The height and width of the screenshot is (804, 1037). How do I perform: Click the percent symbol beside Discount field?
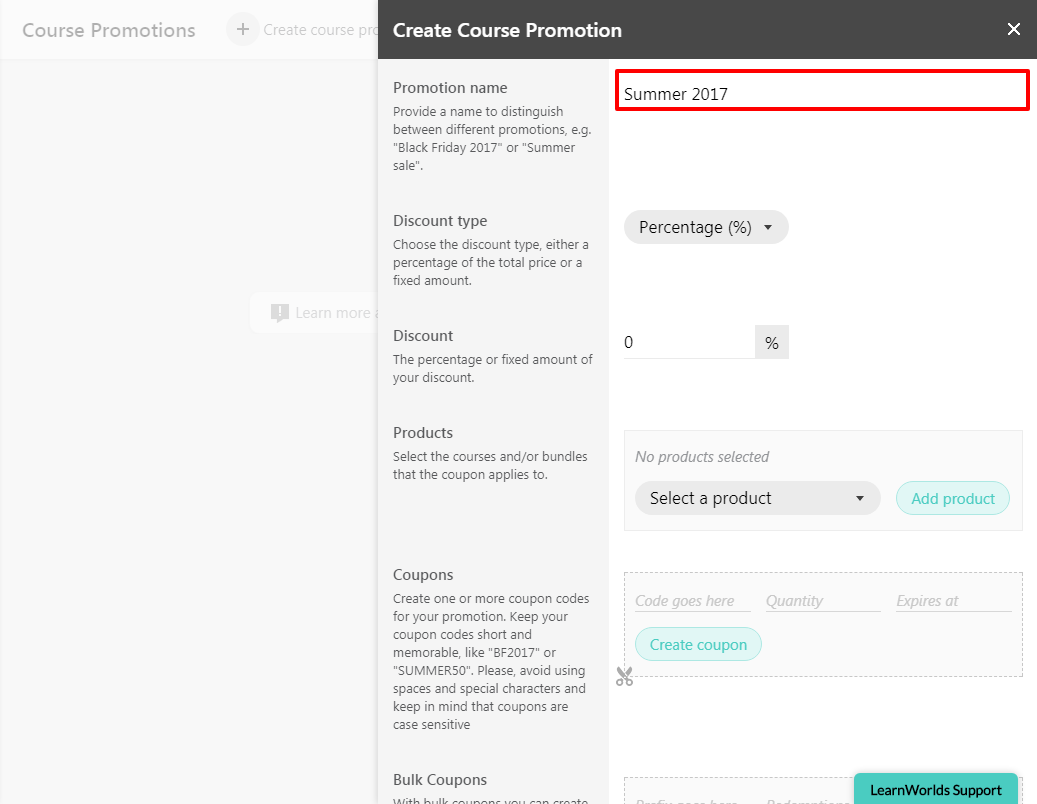(772, 342)
